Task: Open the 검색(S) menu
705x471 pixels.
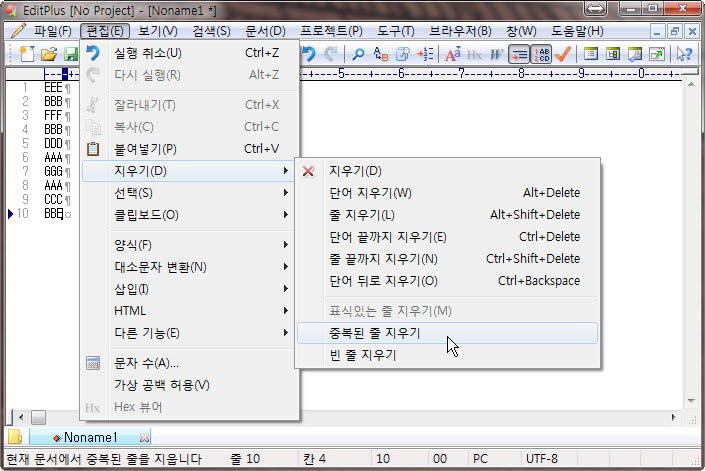Action: 211,31
